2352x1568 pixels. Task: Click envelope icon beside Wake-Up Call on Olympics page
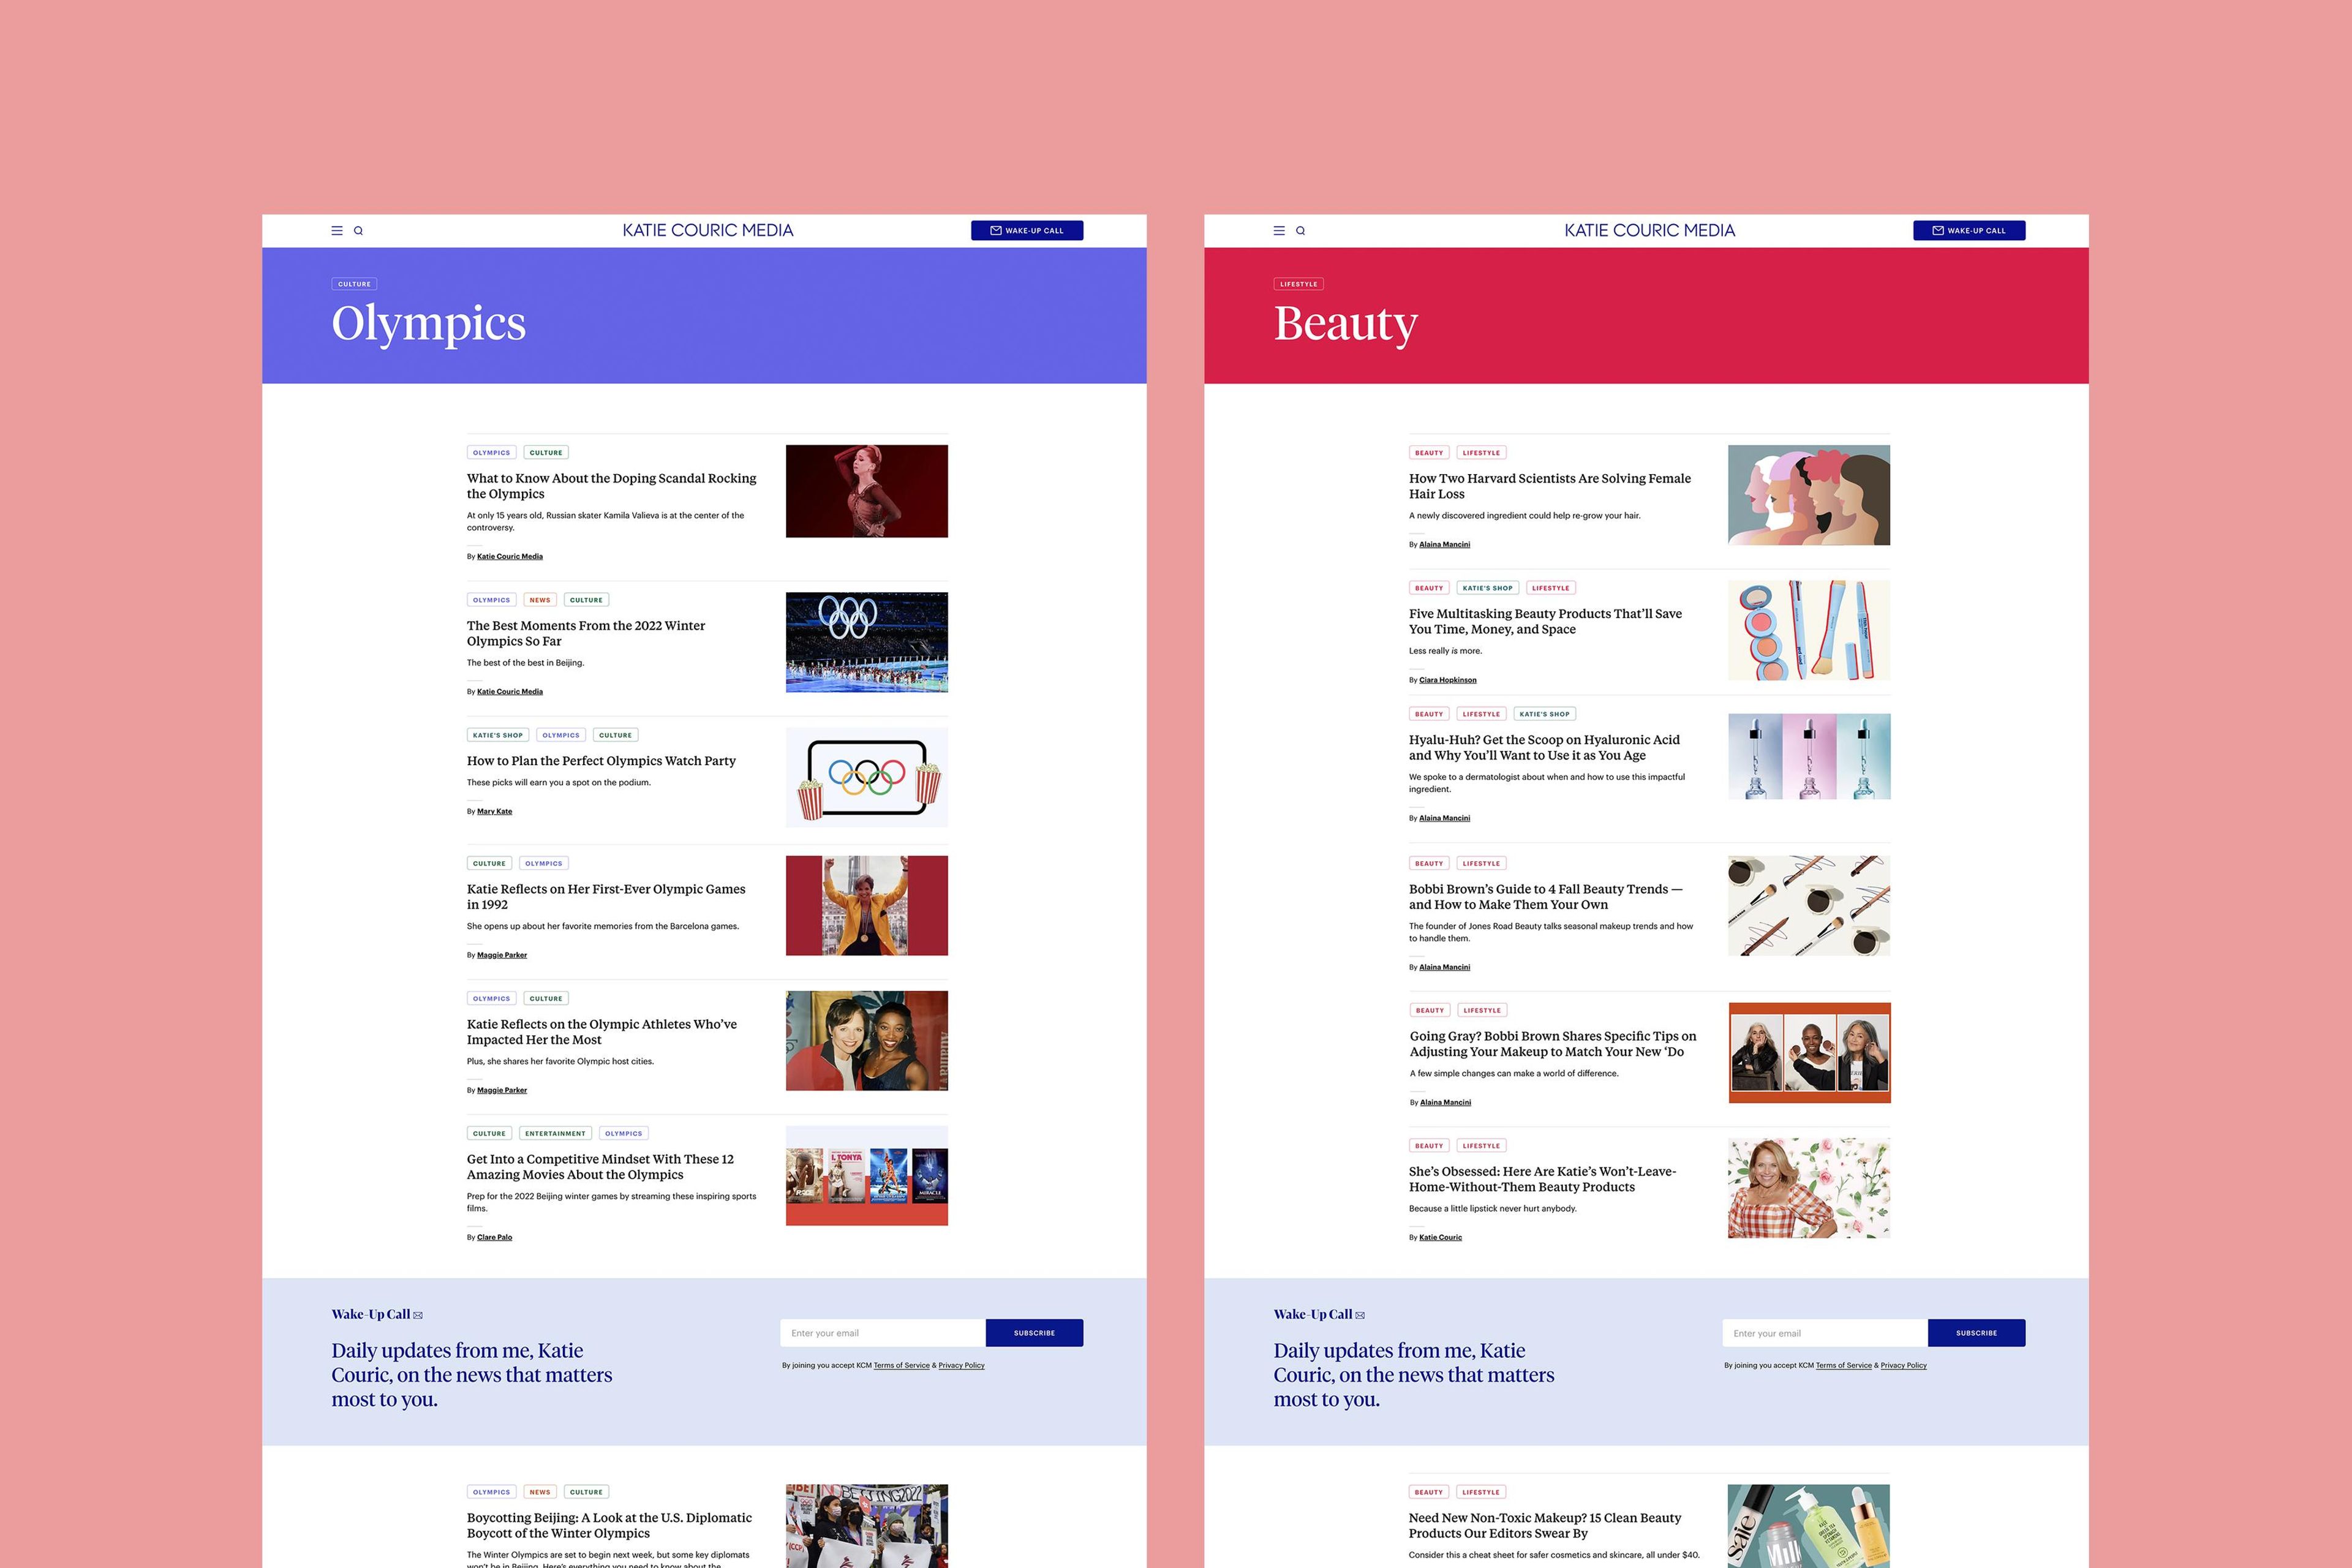(418, 1315)
